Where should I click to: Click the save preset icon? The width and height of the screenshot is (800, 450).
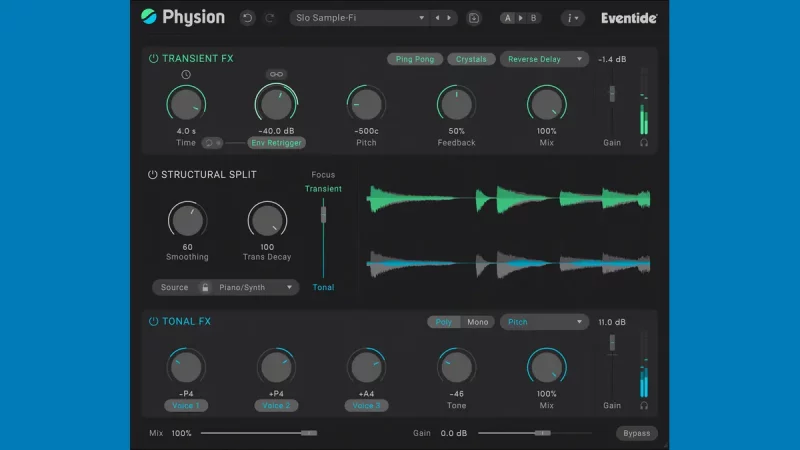click(x=474, y=18)
